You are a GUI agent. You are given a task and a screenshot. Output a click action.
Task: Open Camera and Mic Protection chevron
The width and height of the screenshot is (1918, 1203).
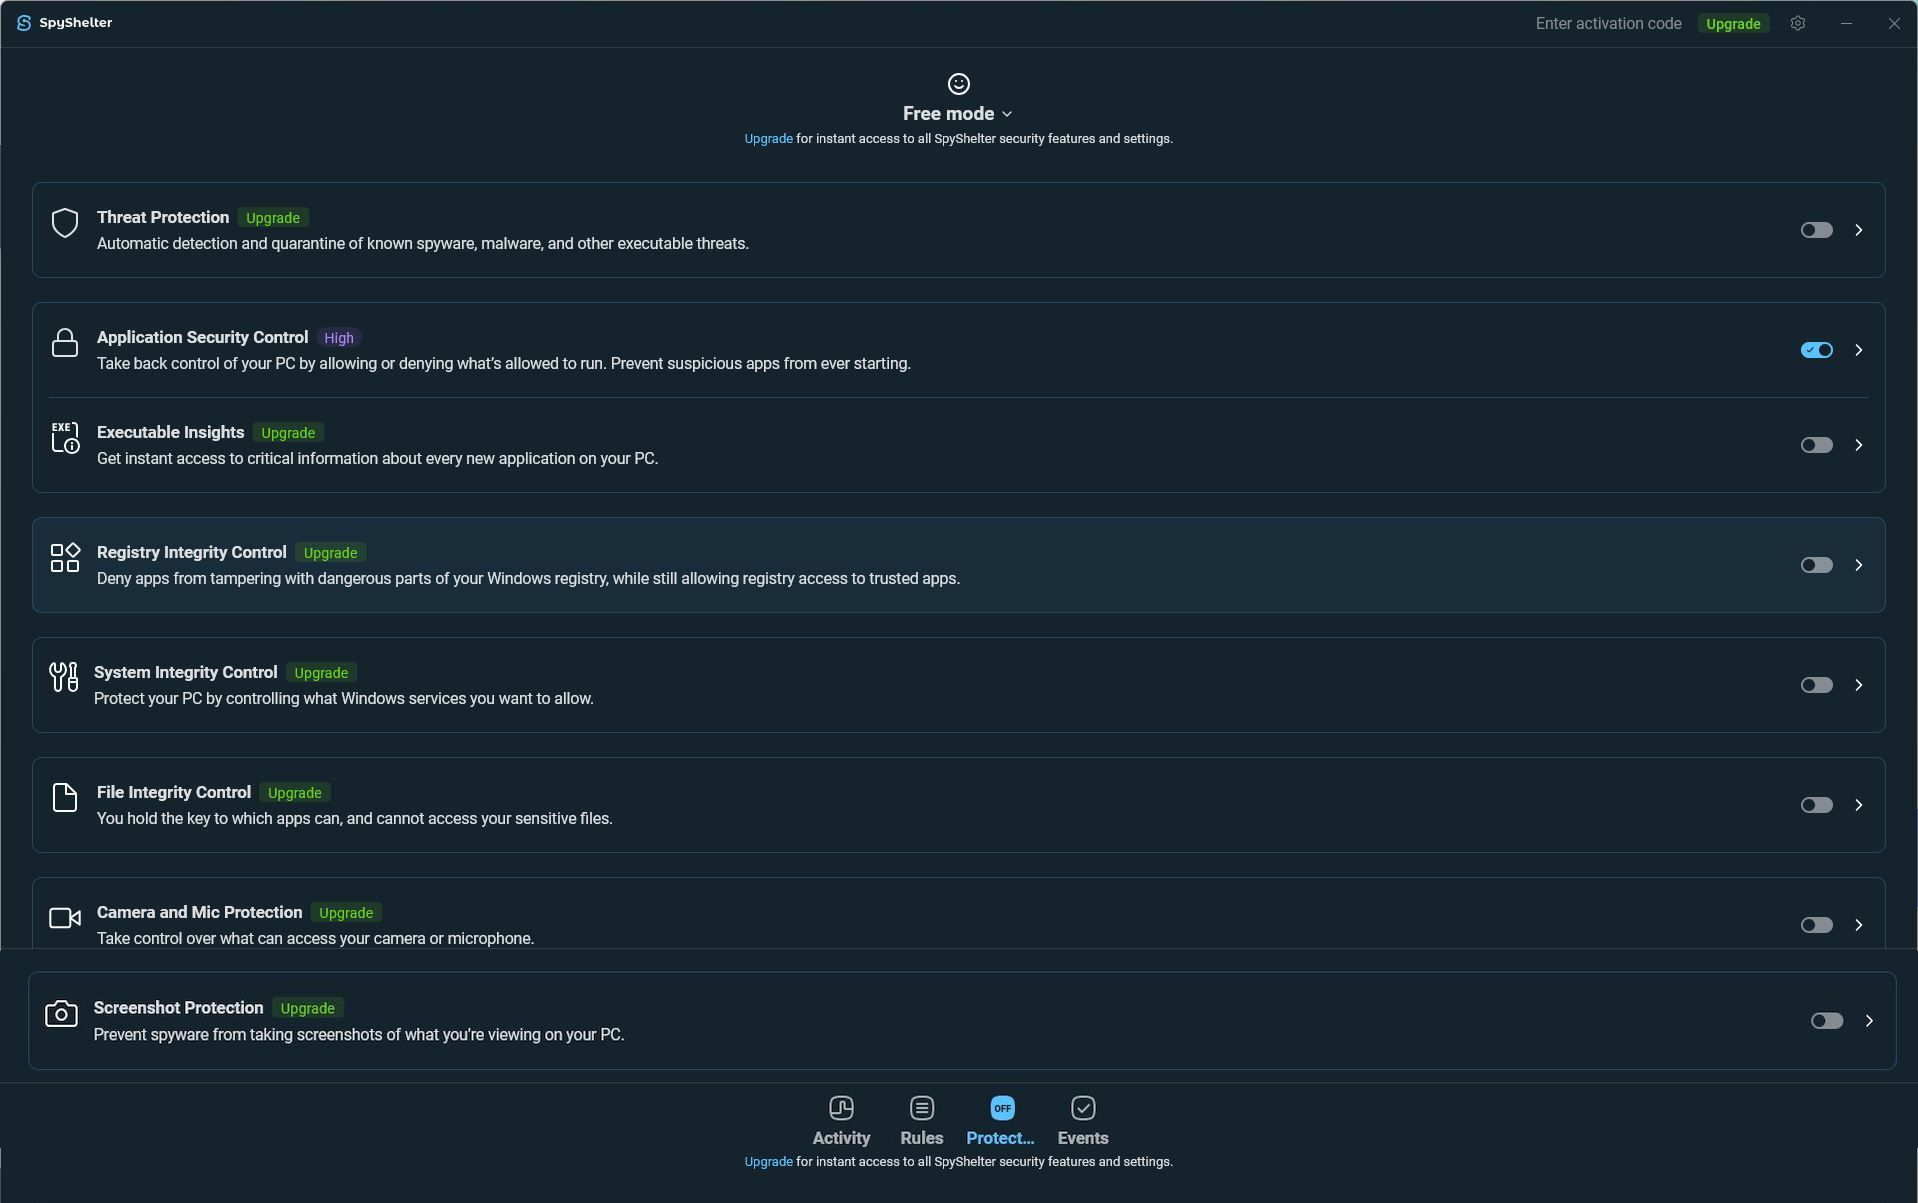[1859, 925]
